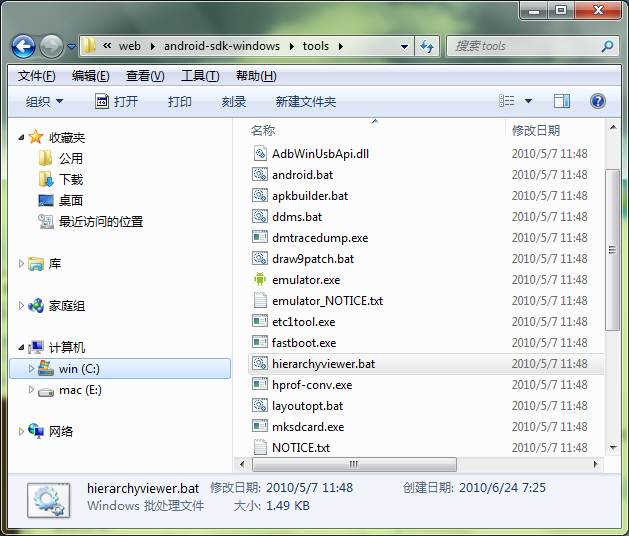Expand arrow after android-sdk-windows breadcrumb

point(292,47)
